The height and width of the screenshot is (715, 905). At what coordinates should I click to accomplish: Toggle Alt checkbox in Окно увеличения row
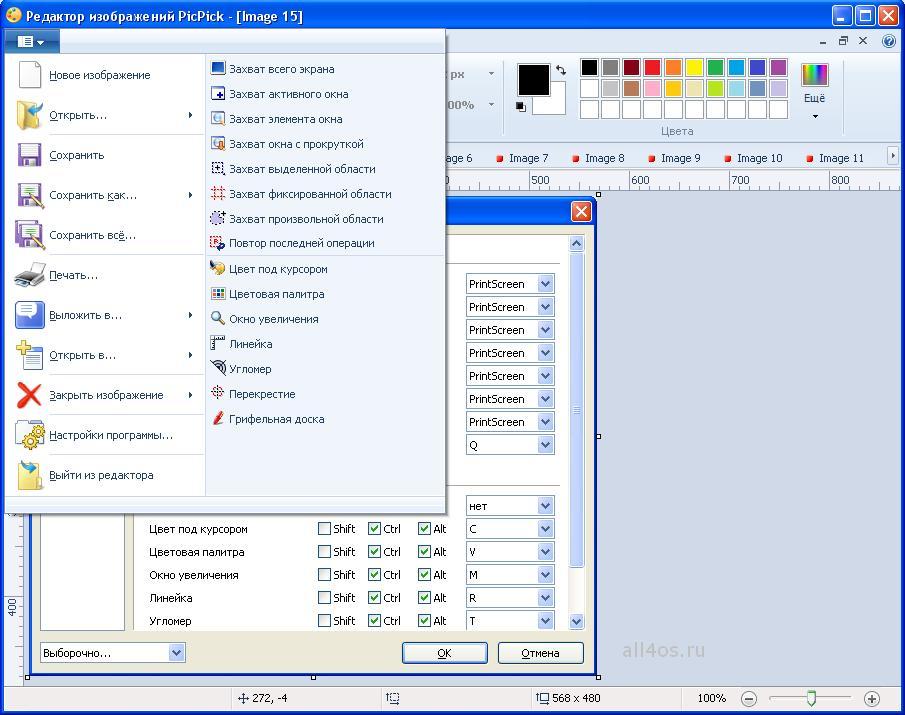pos(424,575)
